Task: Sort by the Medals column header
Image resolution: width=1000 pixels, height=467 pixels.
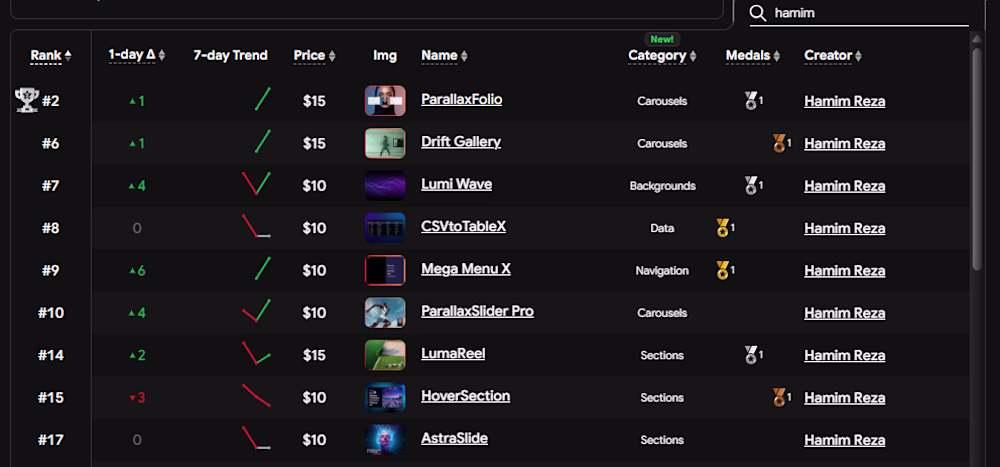Action: tap(748, 56)
